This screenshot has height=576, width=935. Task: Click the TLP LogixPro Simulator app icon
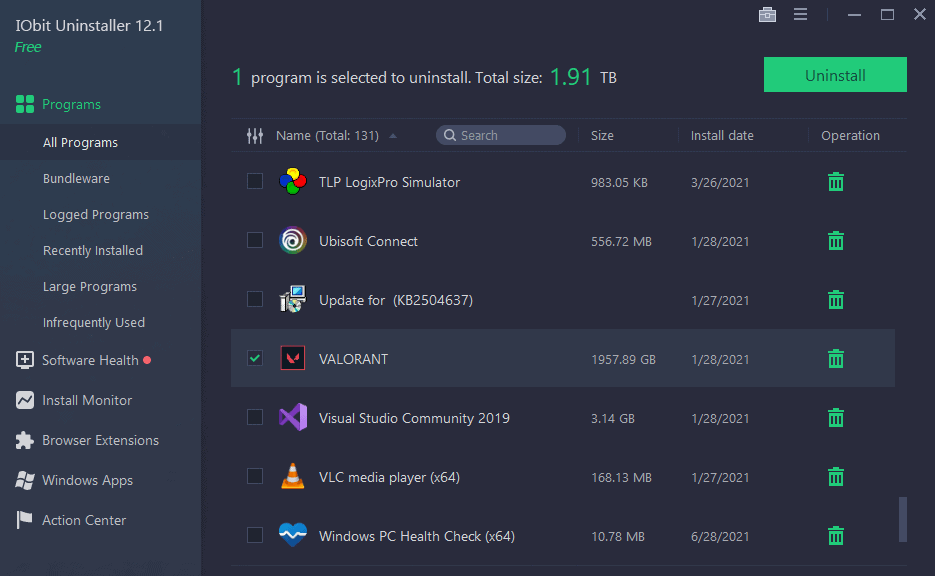[x=293, y=181]
